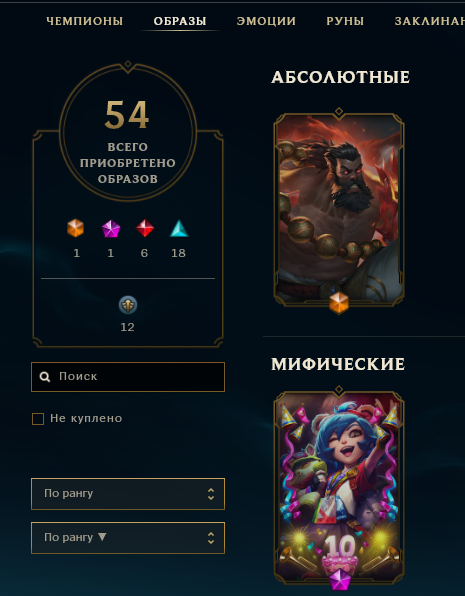Click the orange gem badge under the Ultimate skin card

pyautogui.click(x=339, y=303)
